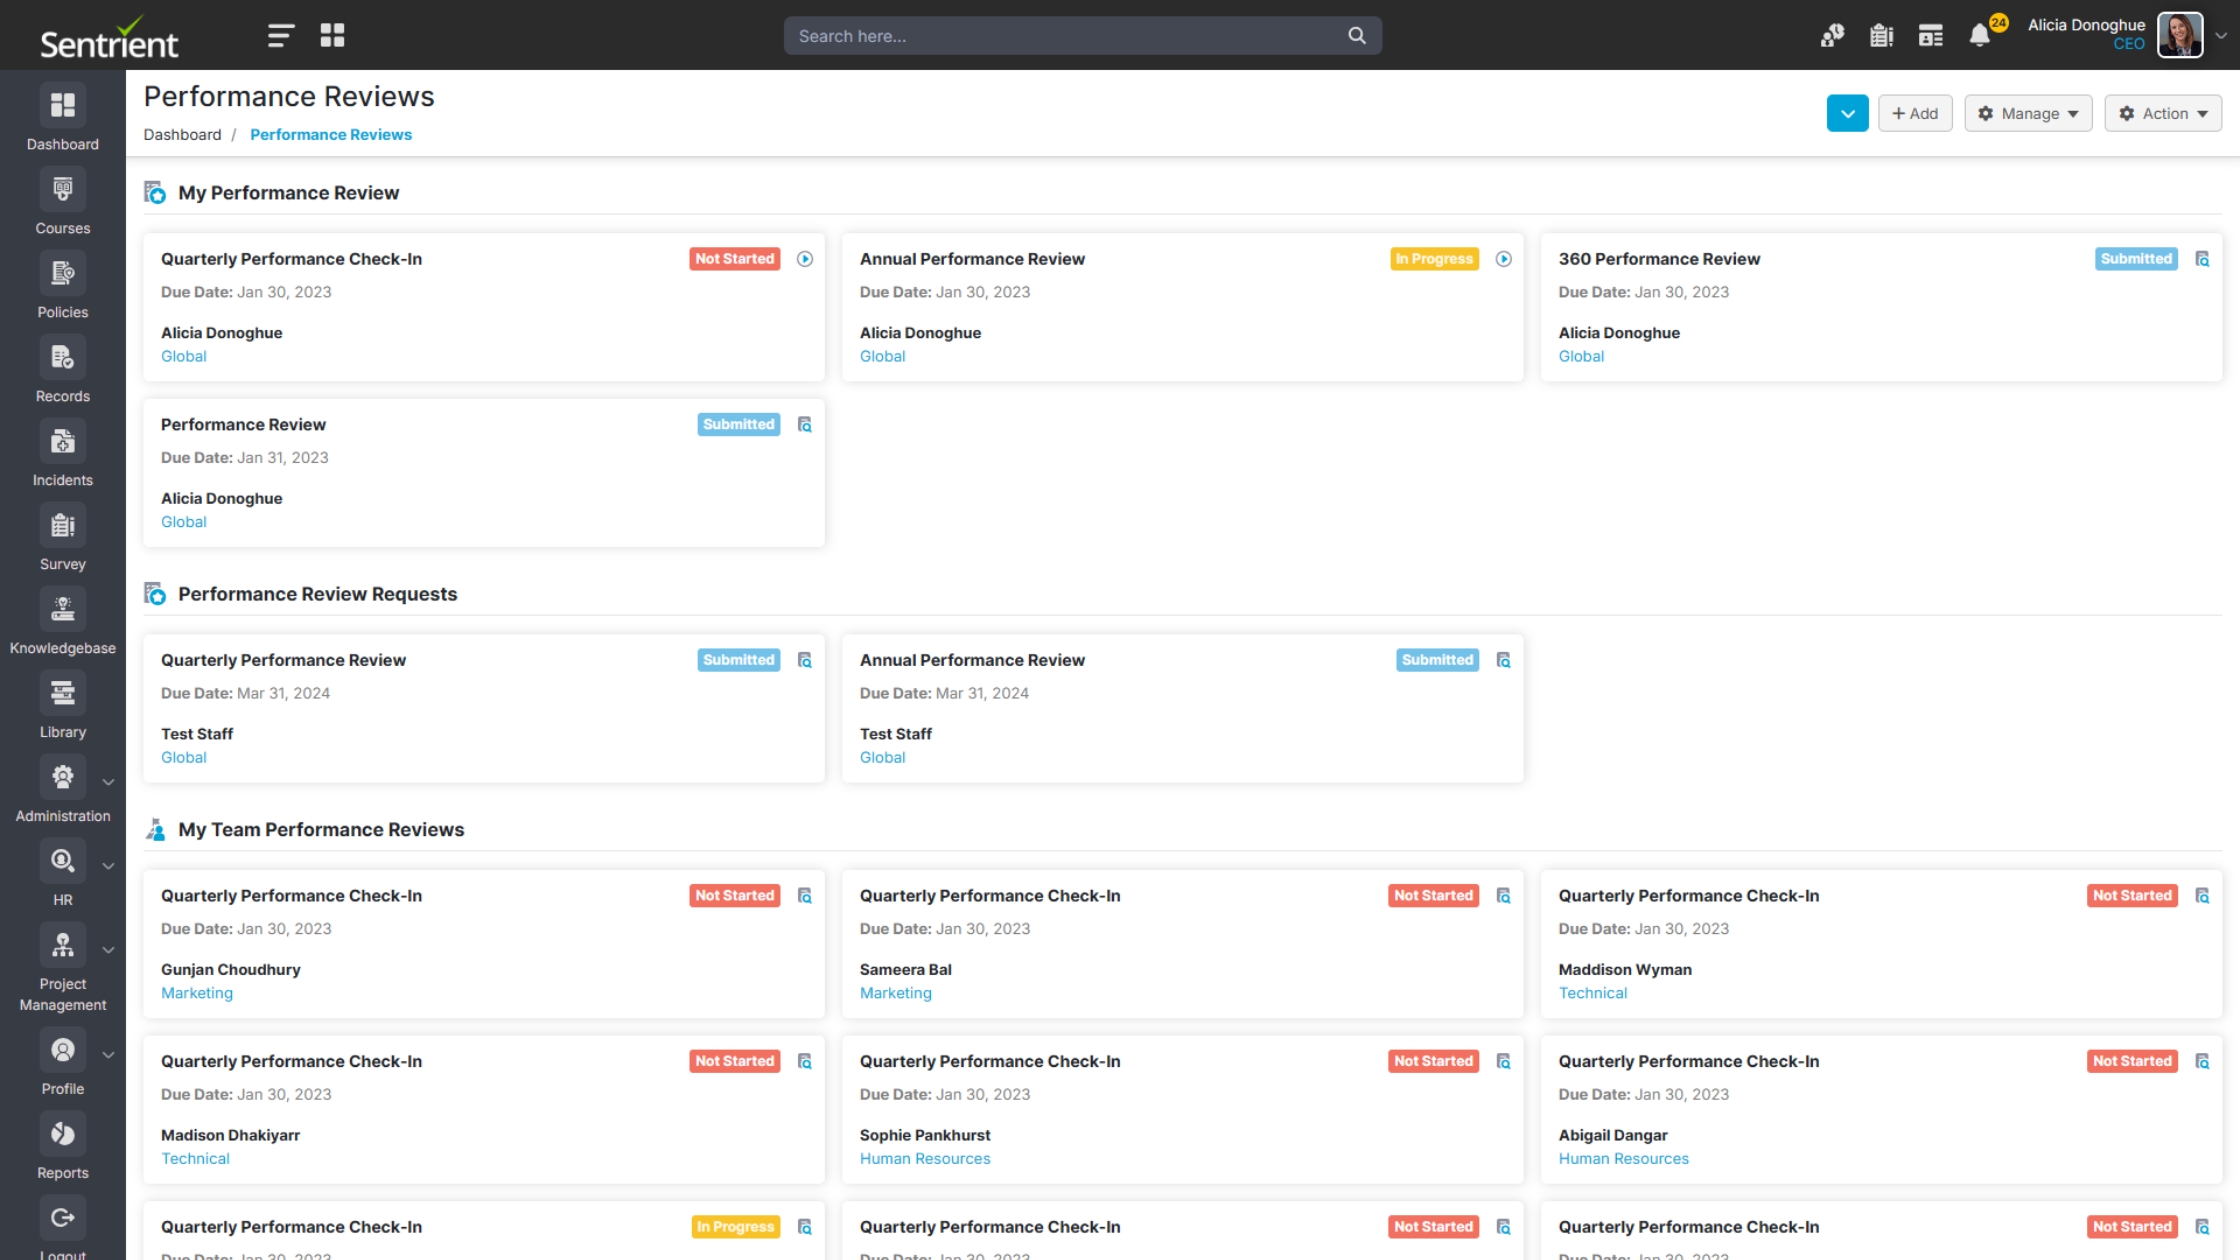Open the user account dropdown arrow
The width and height of the screenshot is (2240, 1260).
2221,36
